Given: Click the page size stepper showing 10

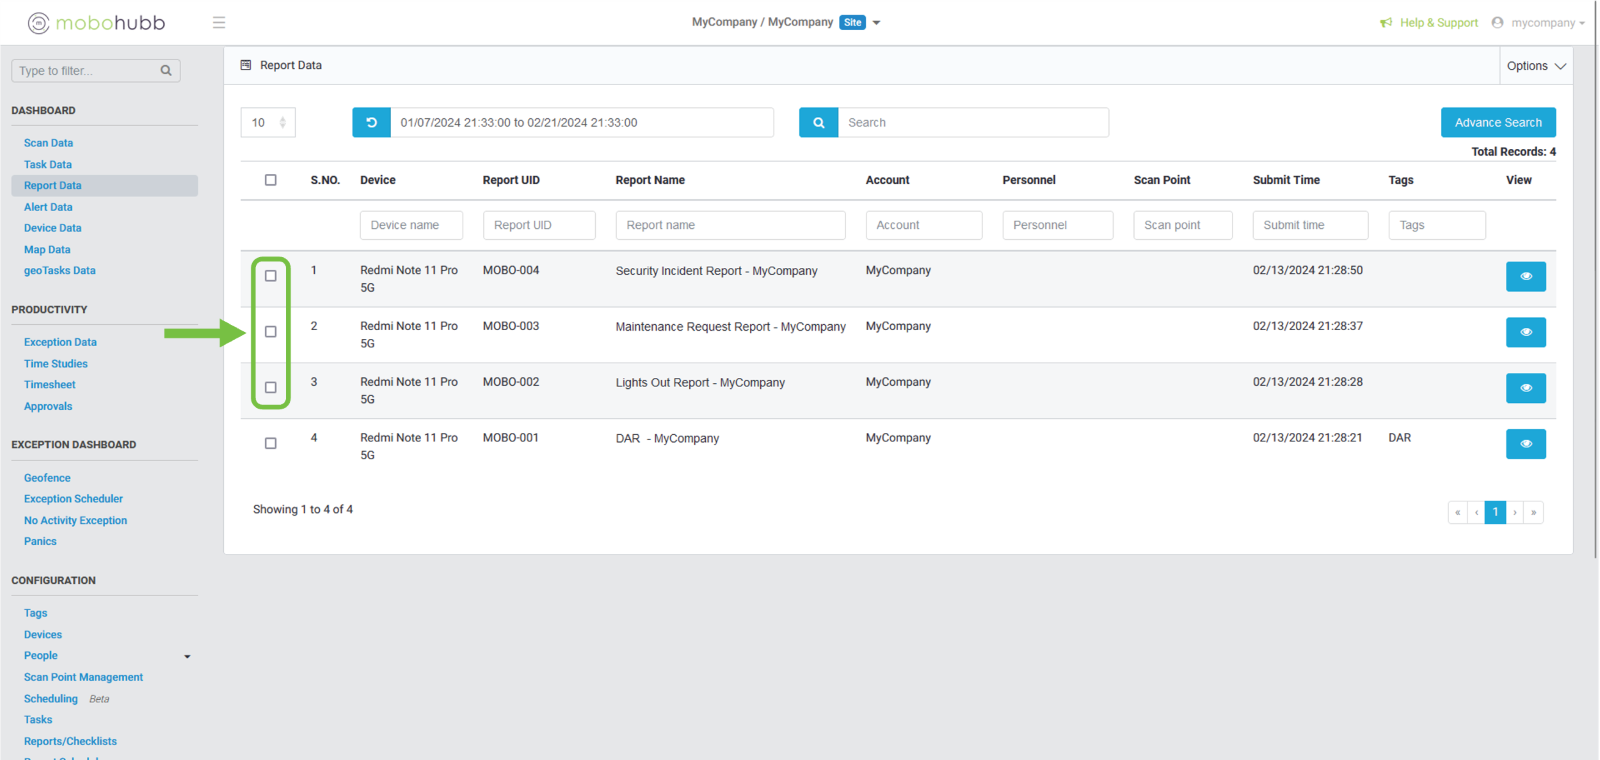Looking at the screenshot, I should pos(268,123).
